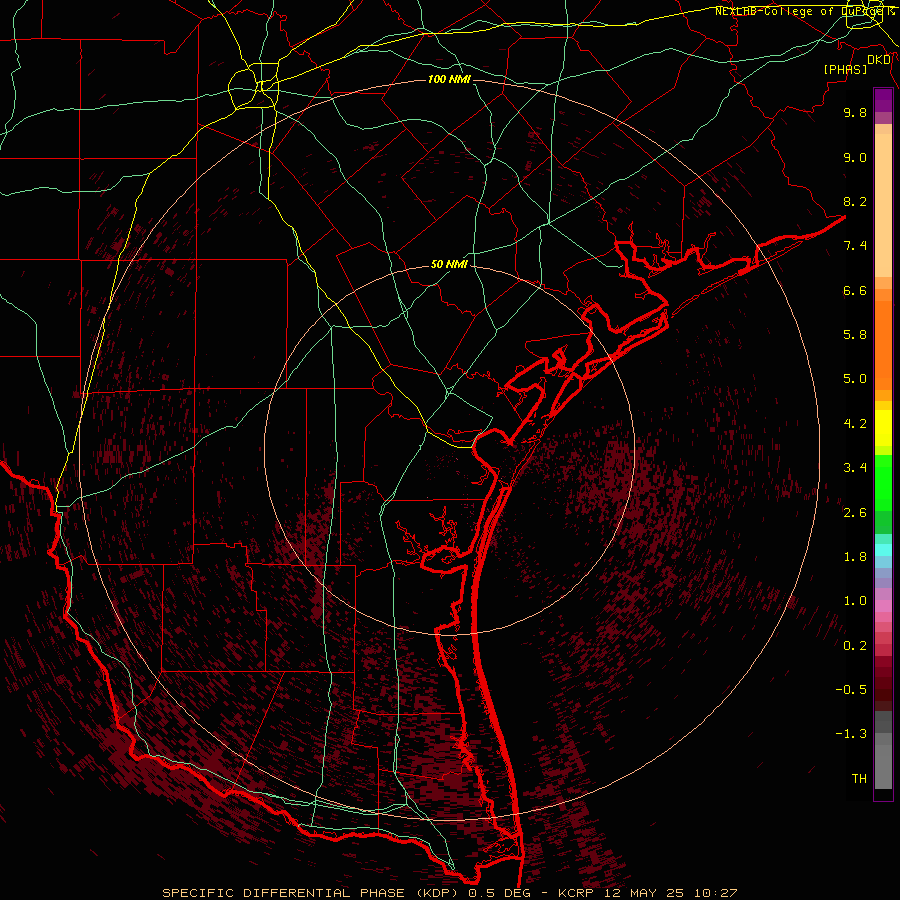Click the TH threshold label on the legend
The width and height of the screenshot is (900, 900).
859,779
